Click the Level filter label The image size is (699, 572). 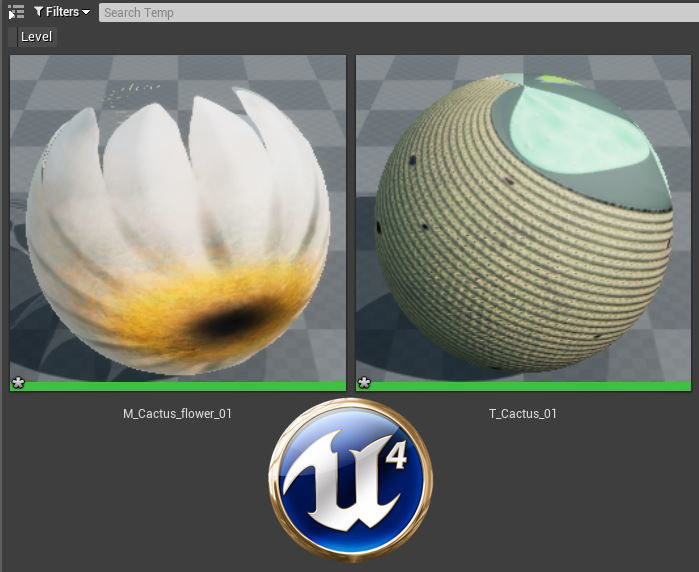[x=37, y=37]
